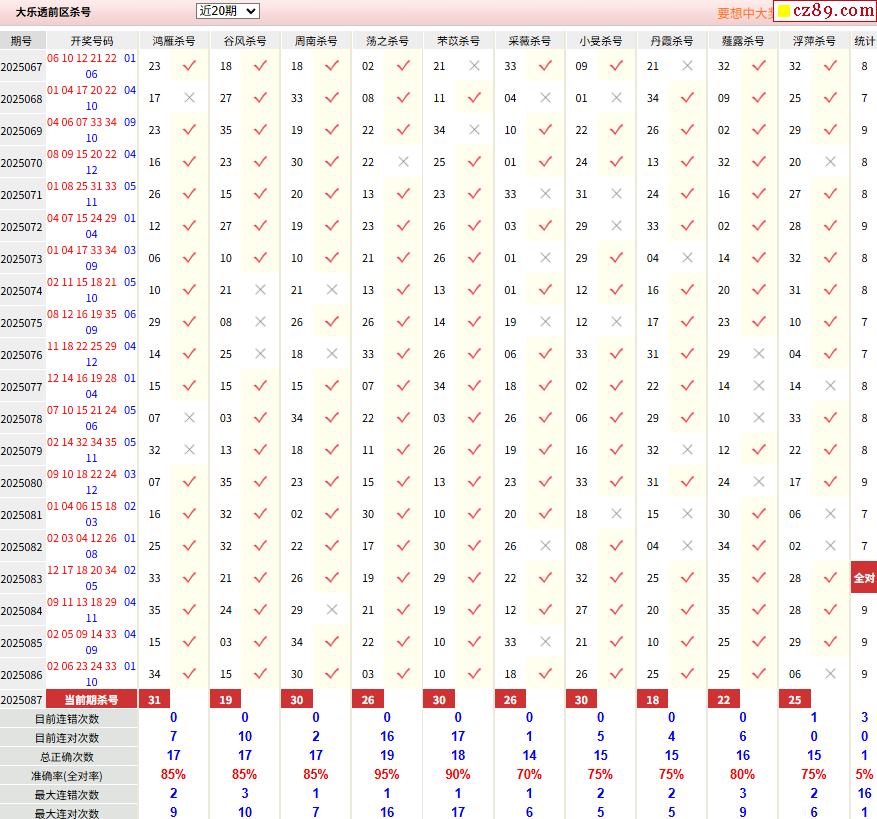Click current kill number 22 under 薤露杀号
The height and width of the screenshot is (819, 877).
(x=724, y=700)
